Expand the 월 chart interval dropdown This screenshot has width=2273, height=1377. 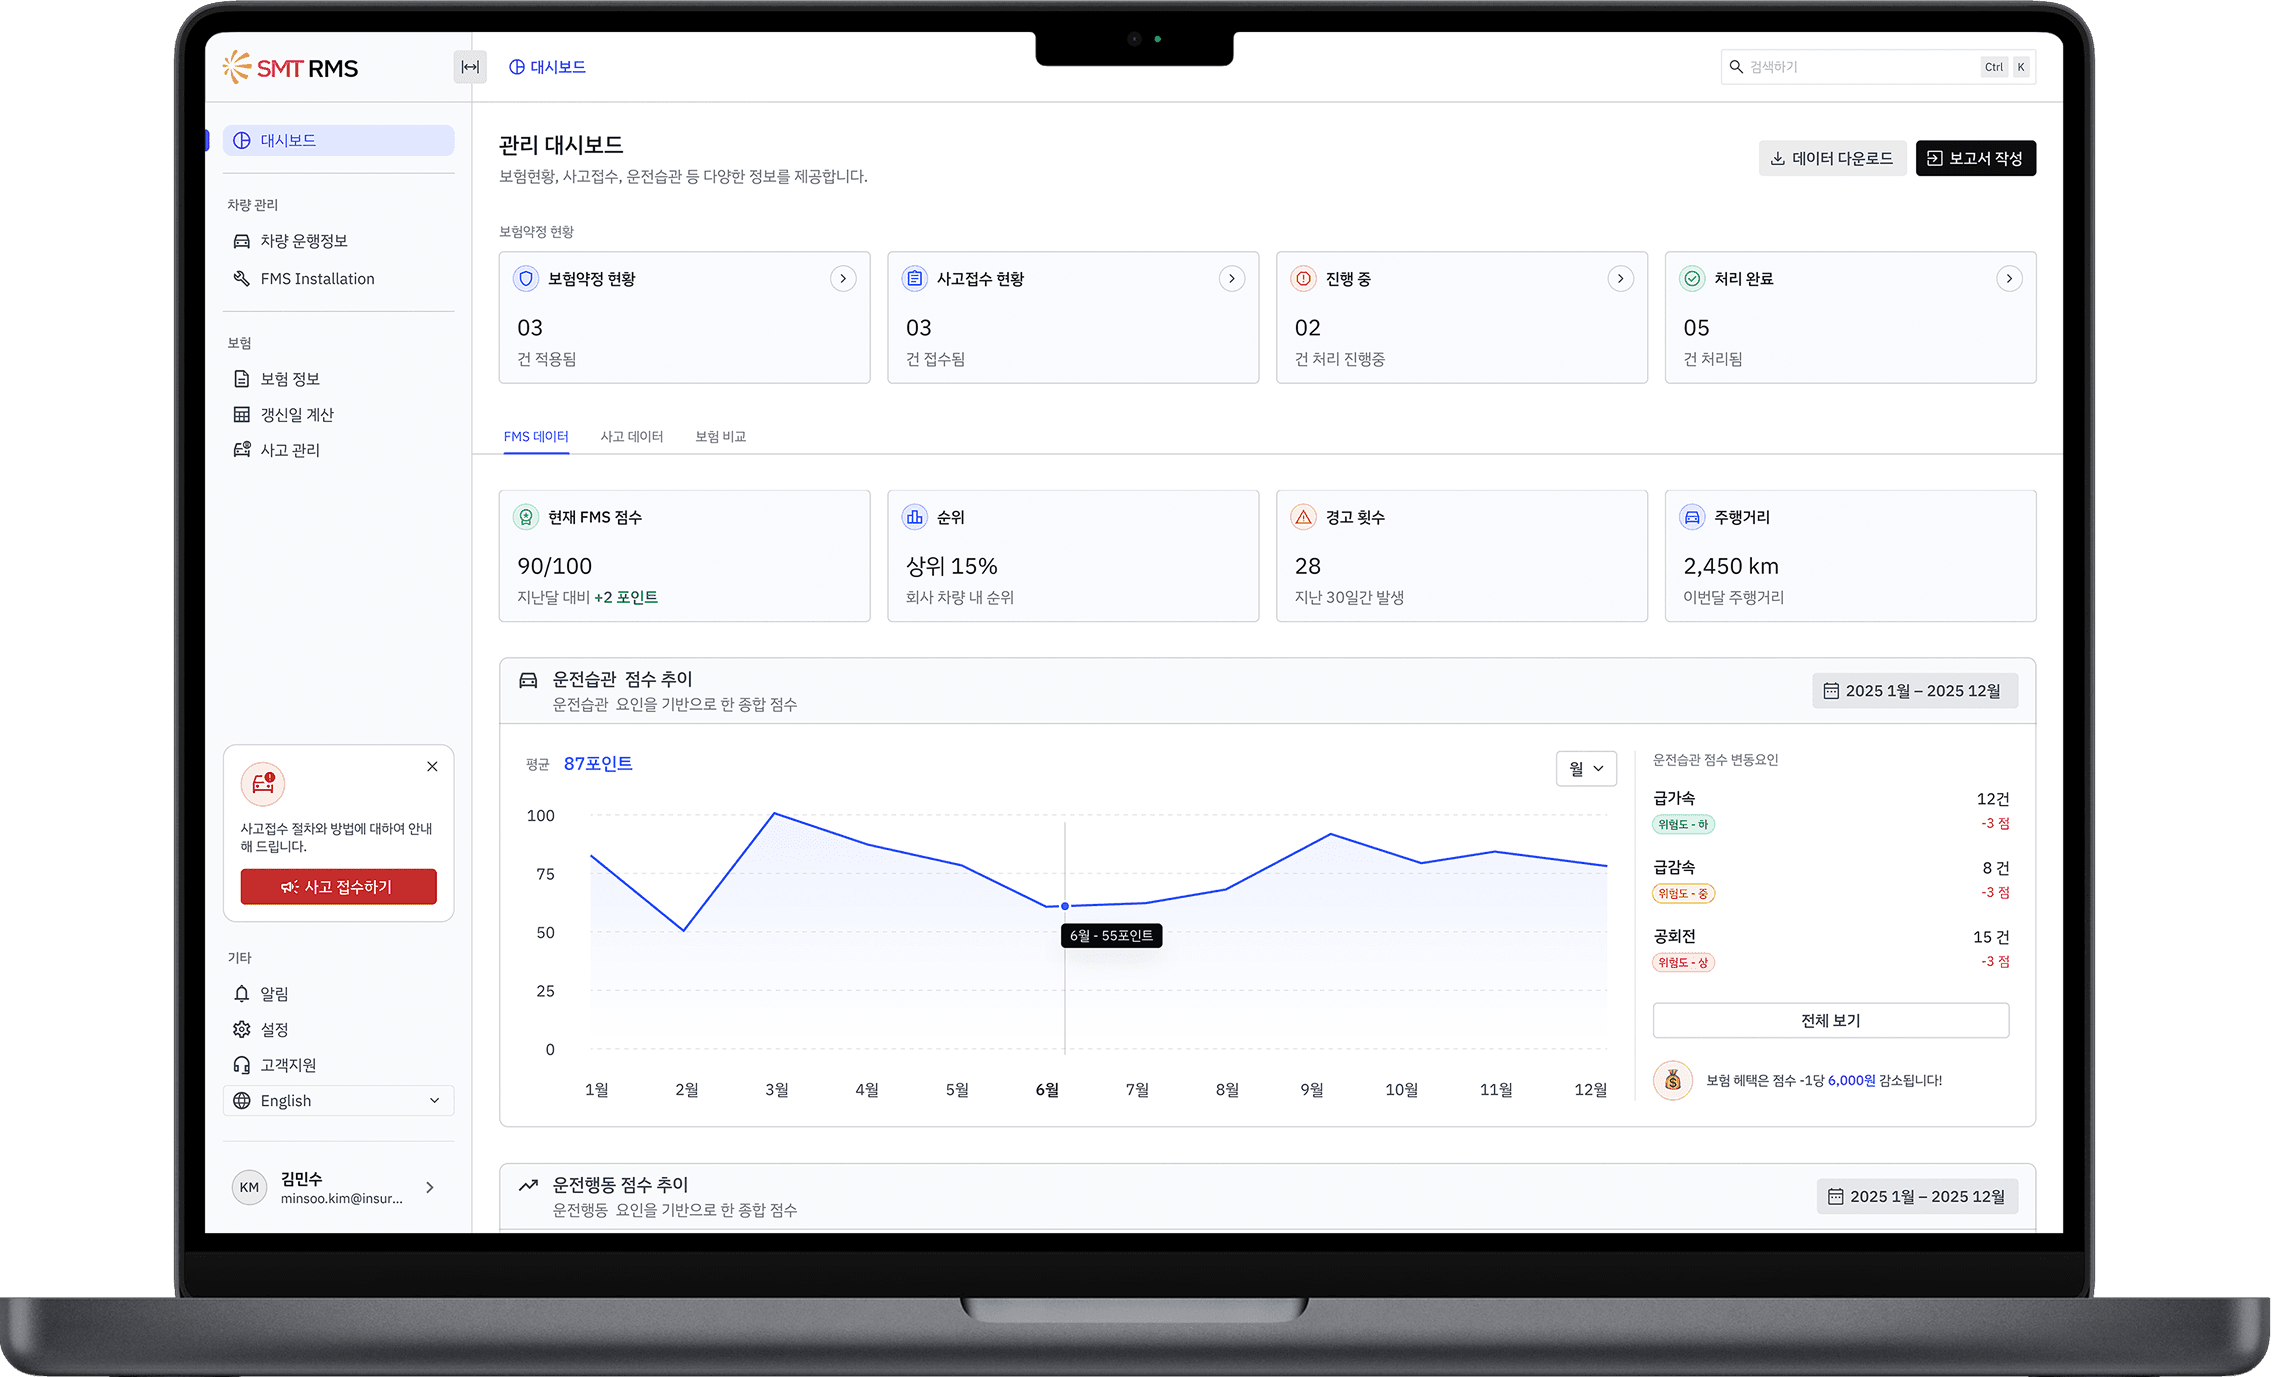1586,768
